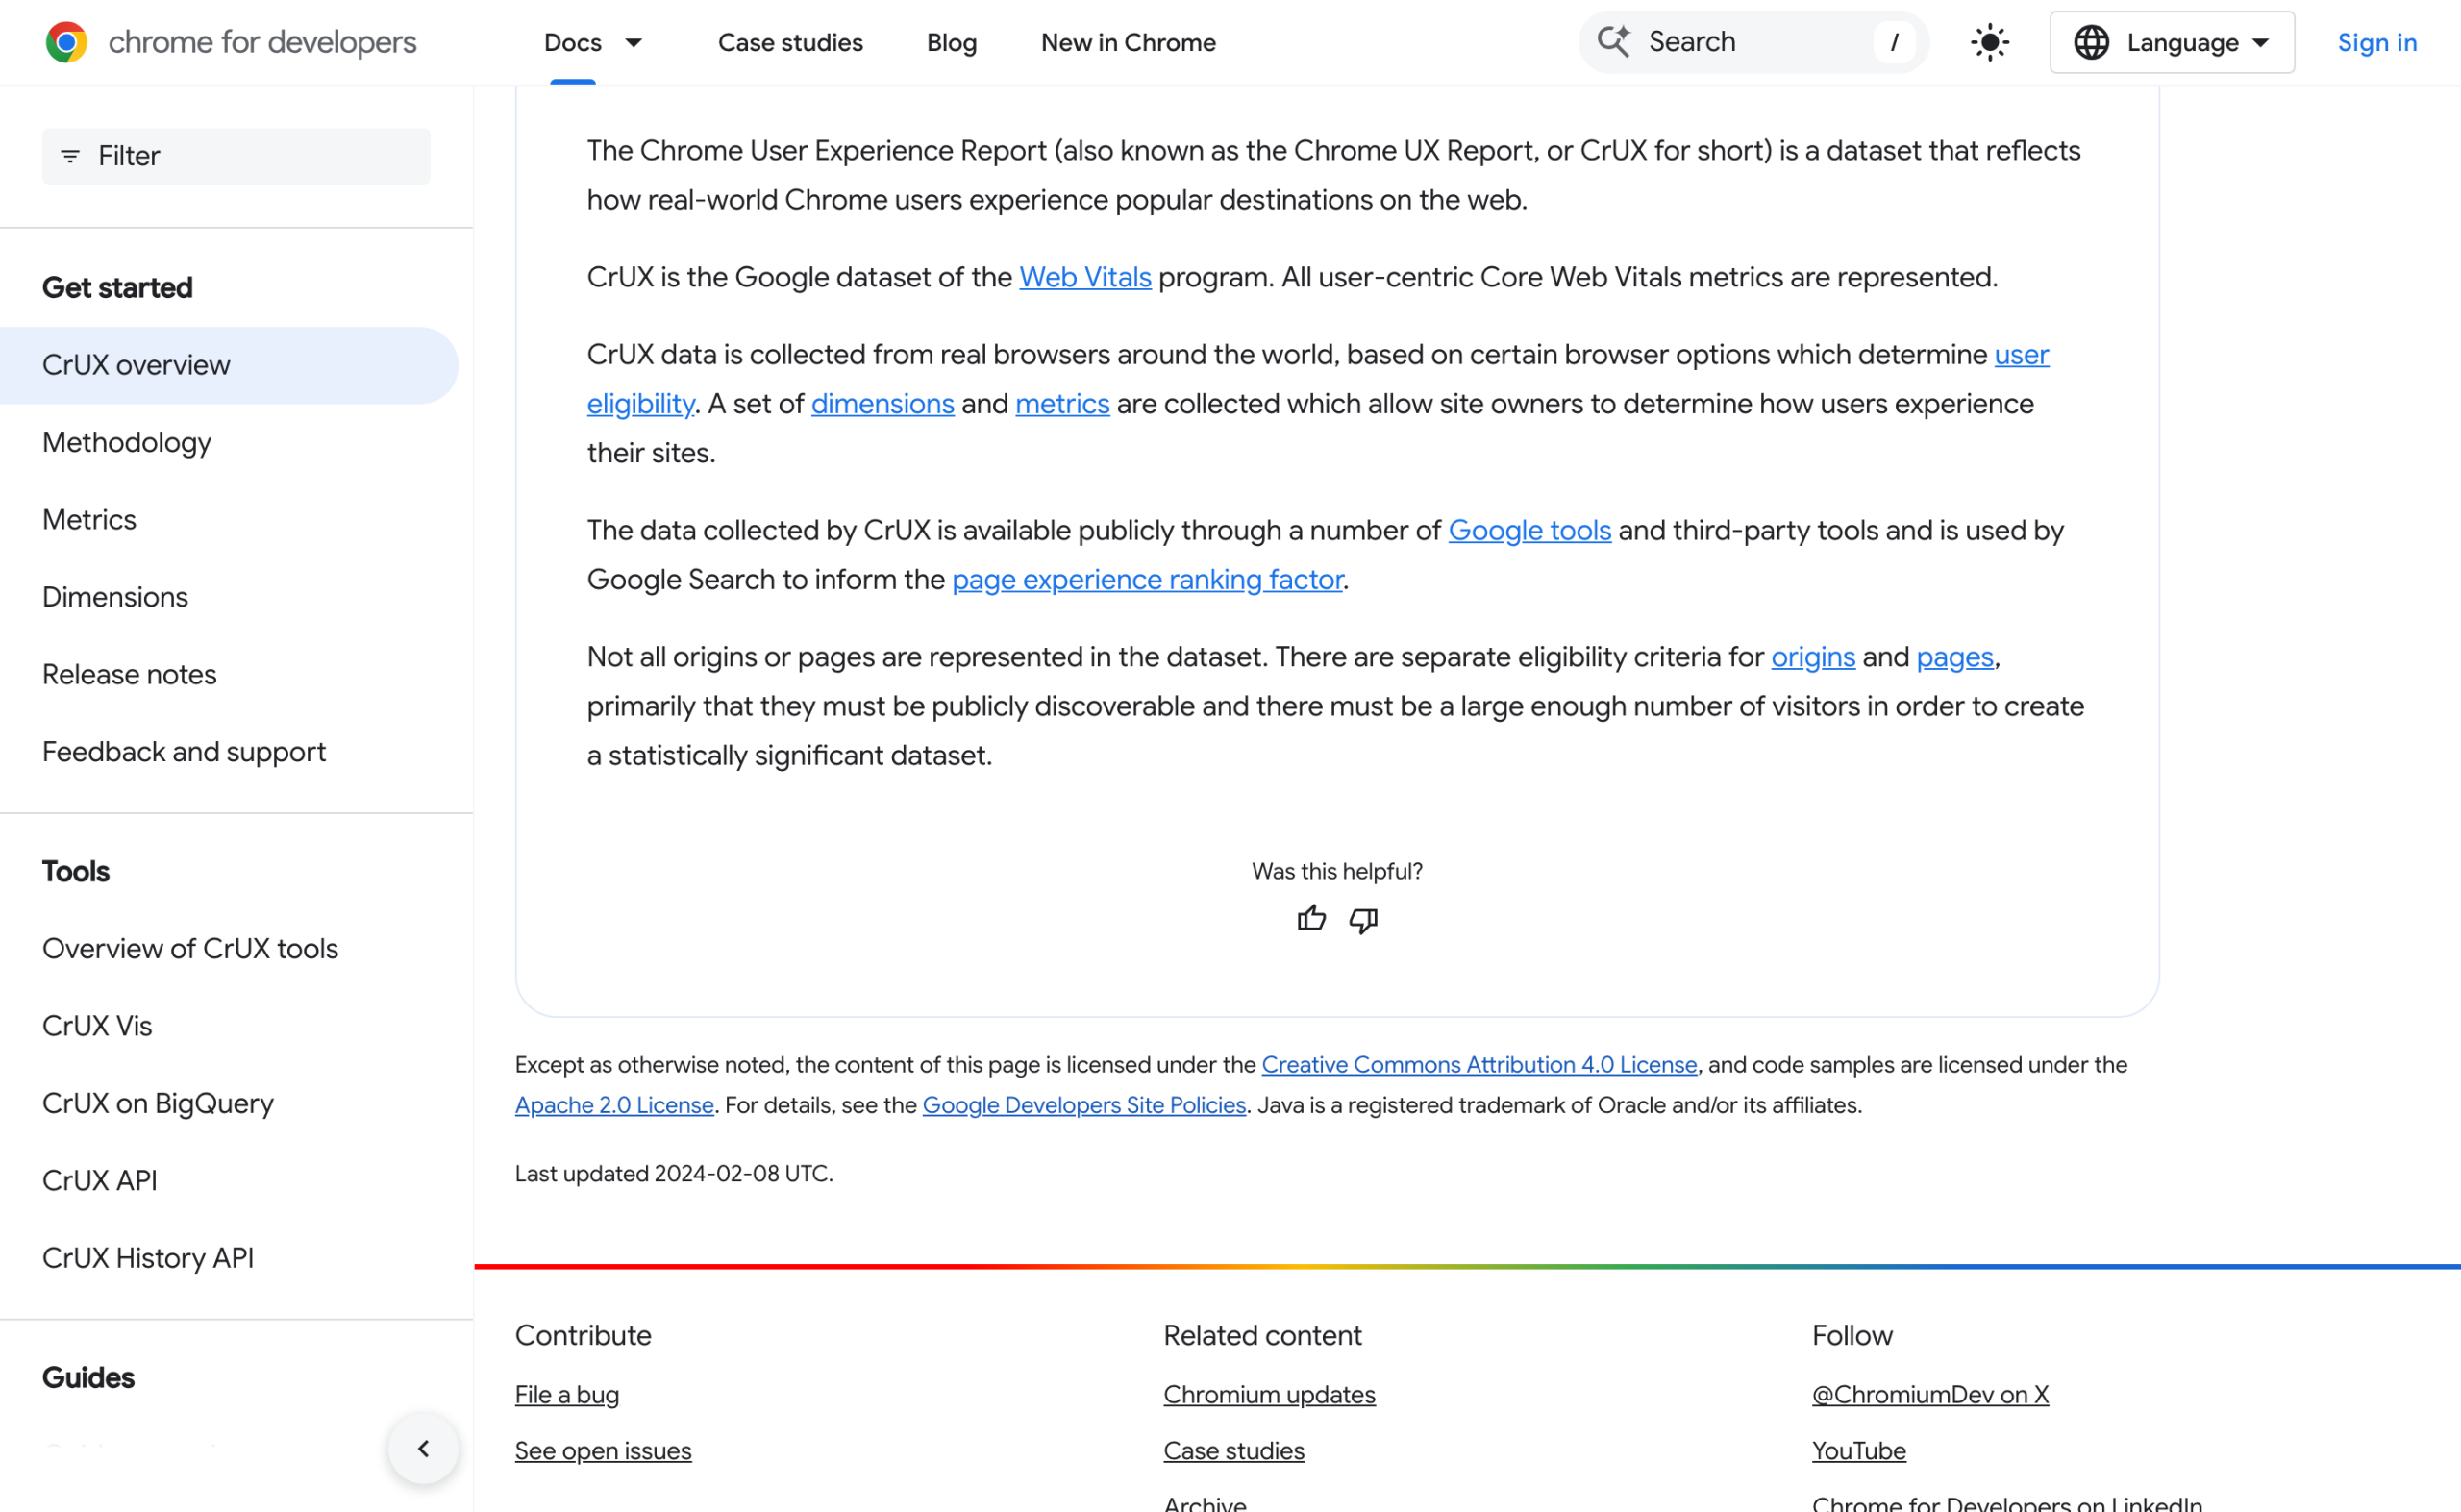Click the Guides section heading
The width and height of the screenshot is (2461, 1512).
point(88,1377)
